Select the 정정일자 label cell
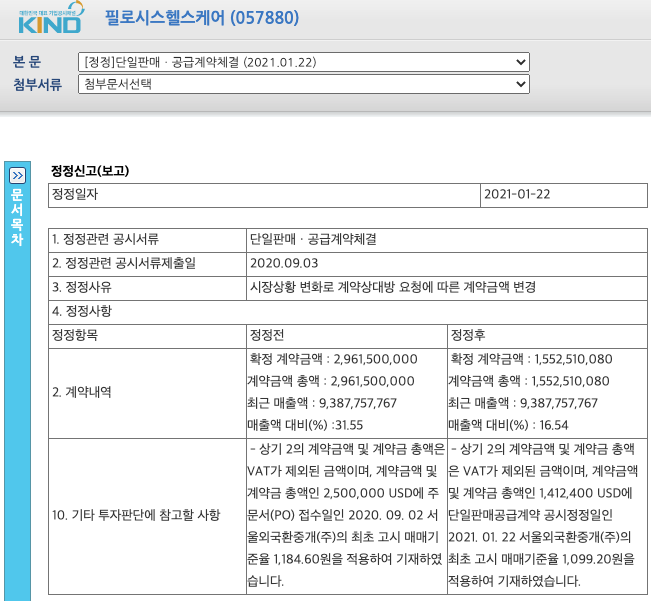Viewport: 651px width, 601px height. 264,195
